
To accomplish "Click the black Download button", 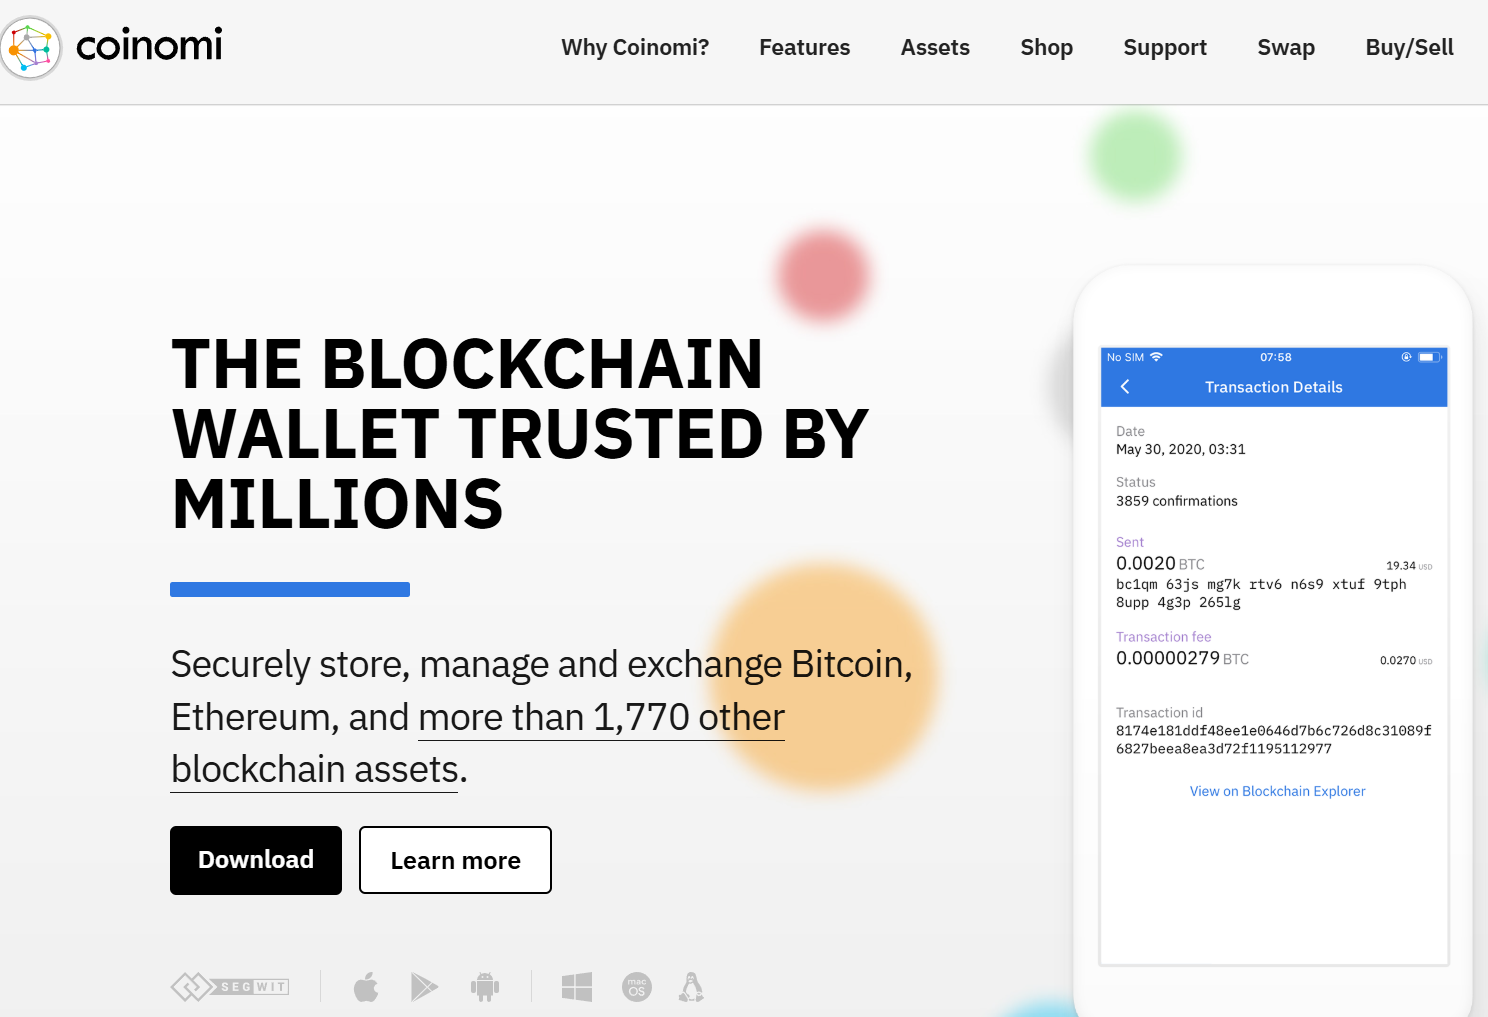I will click(x=256, y=860).
